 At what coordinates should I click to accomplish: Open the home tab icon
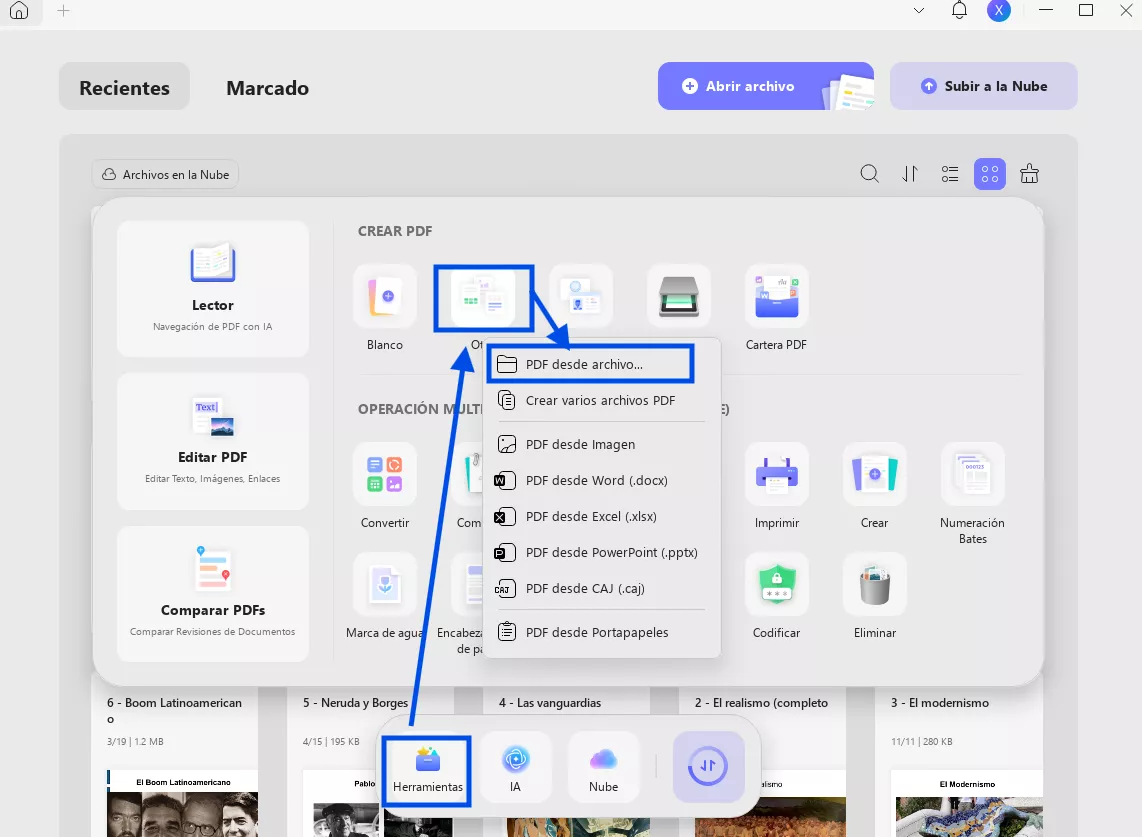pos(19,11)
